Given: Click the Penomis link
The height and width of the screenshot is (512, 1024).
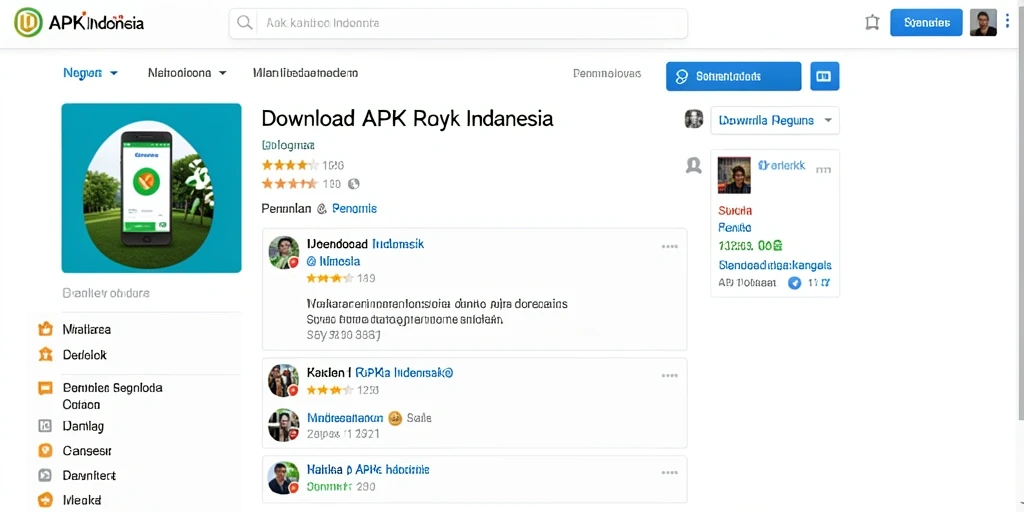Looking at the screenshot, I should (x=354, y=209).
